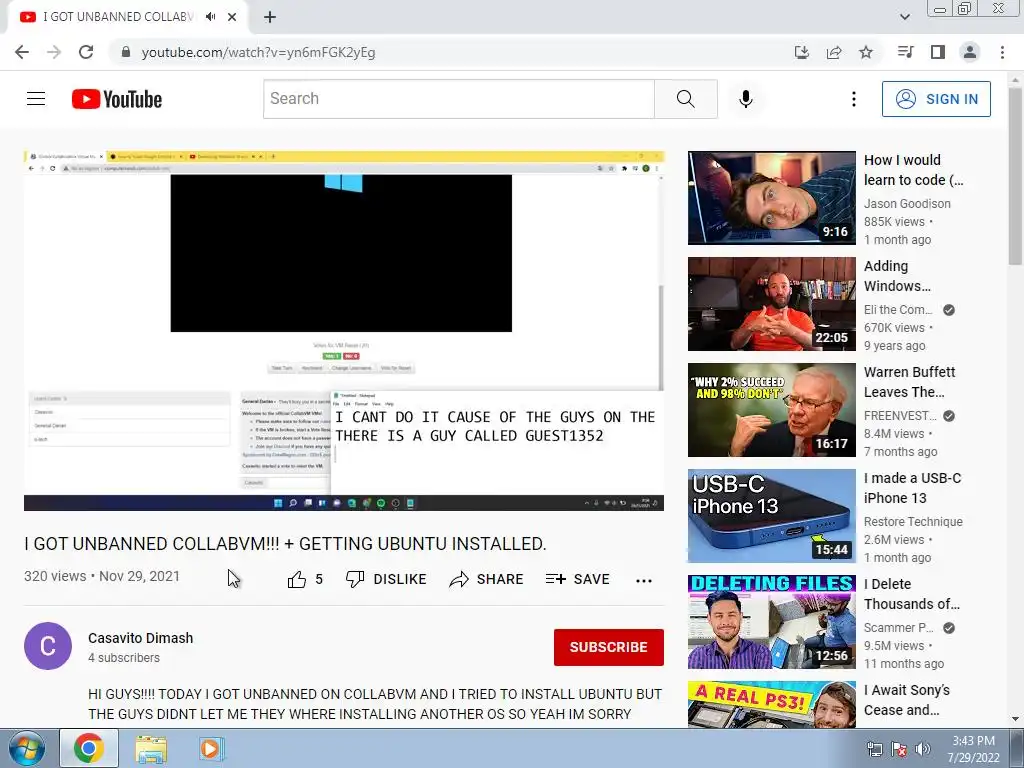This screenshot has width=1024, height=768.
Task: Open the Windows Start menu
Action: pyautogui.click(x=26, y=748)
